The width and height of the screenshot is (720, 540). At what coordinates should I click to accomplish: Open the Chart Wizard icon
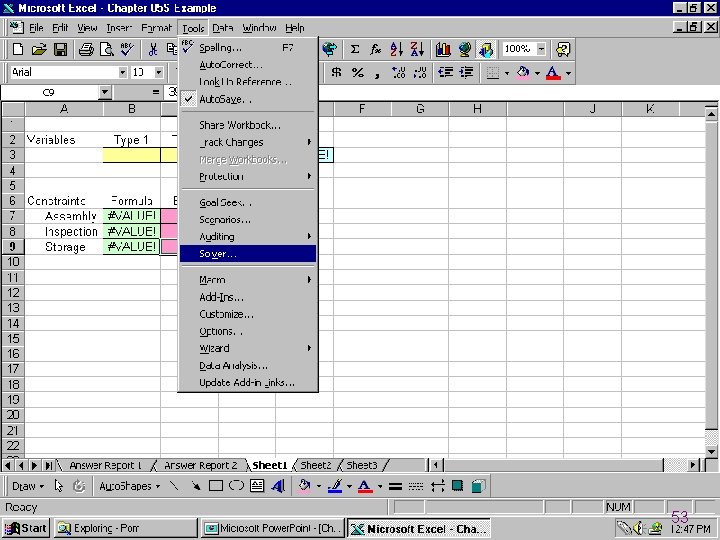[443, 49]
